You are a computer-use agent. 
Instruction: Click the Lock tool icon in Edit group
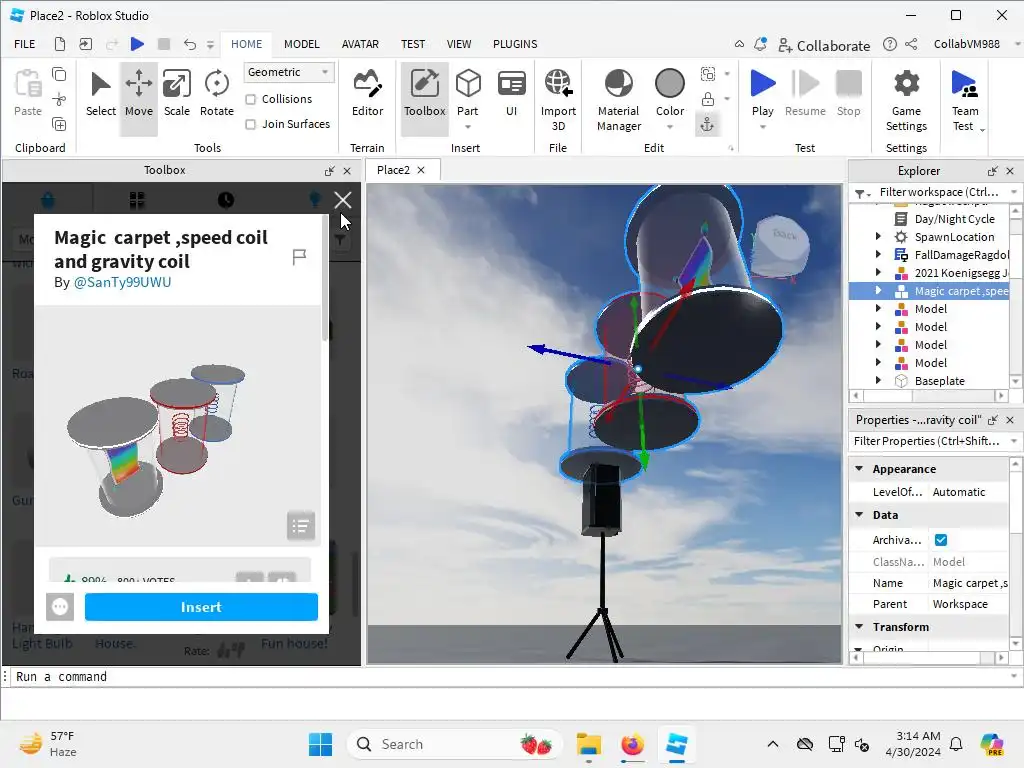tap(708, 99)
